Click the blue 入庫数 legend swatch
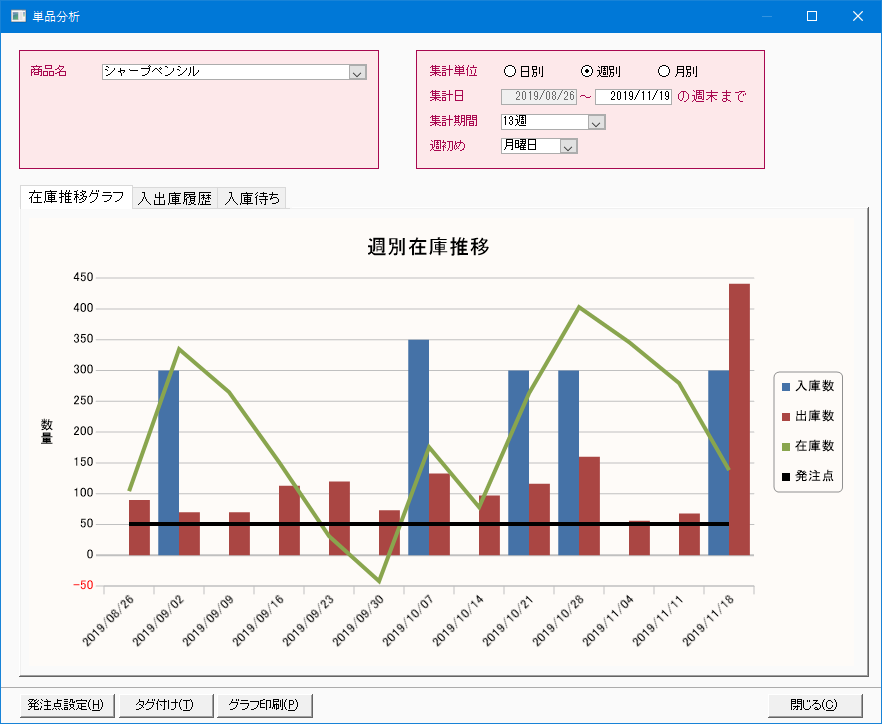The height and width of the screenshot is (724, 882). pos(786,386)
